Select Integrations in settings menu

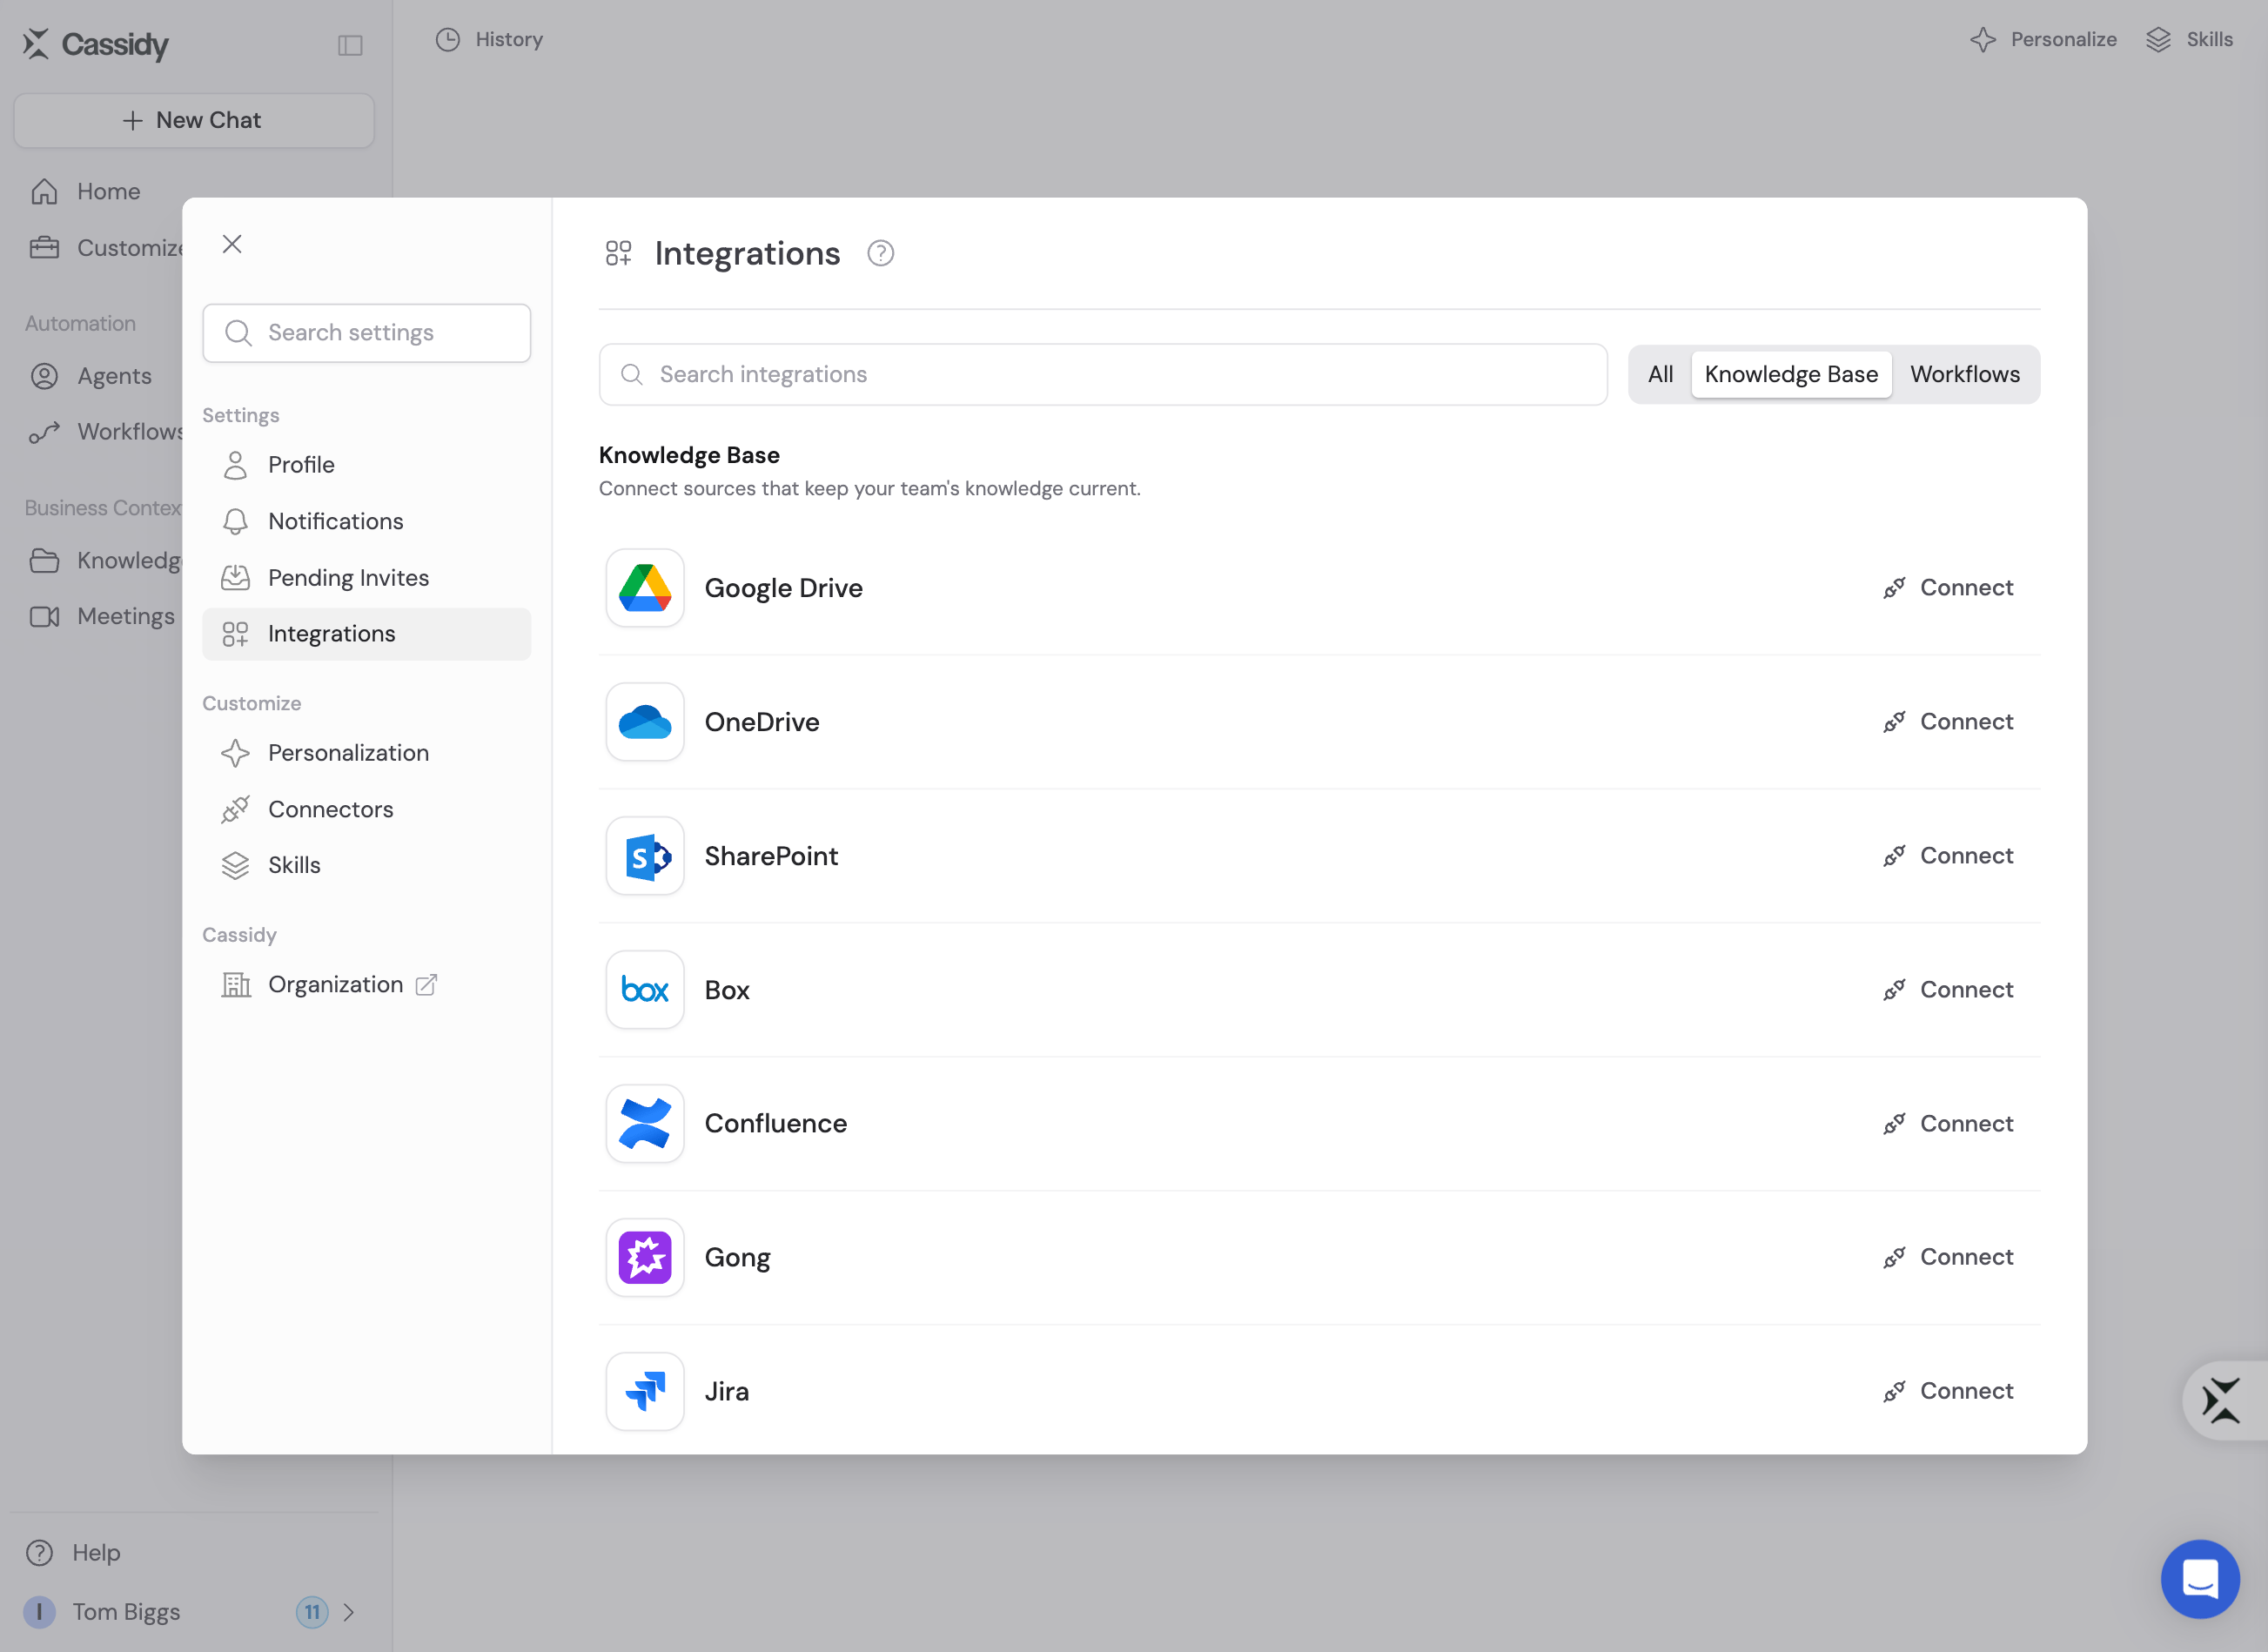(x=366, y=634)
